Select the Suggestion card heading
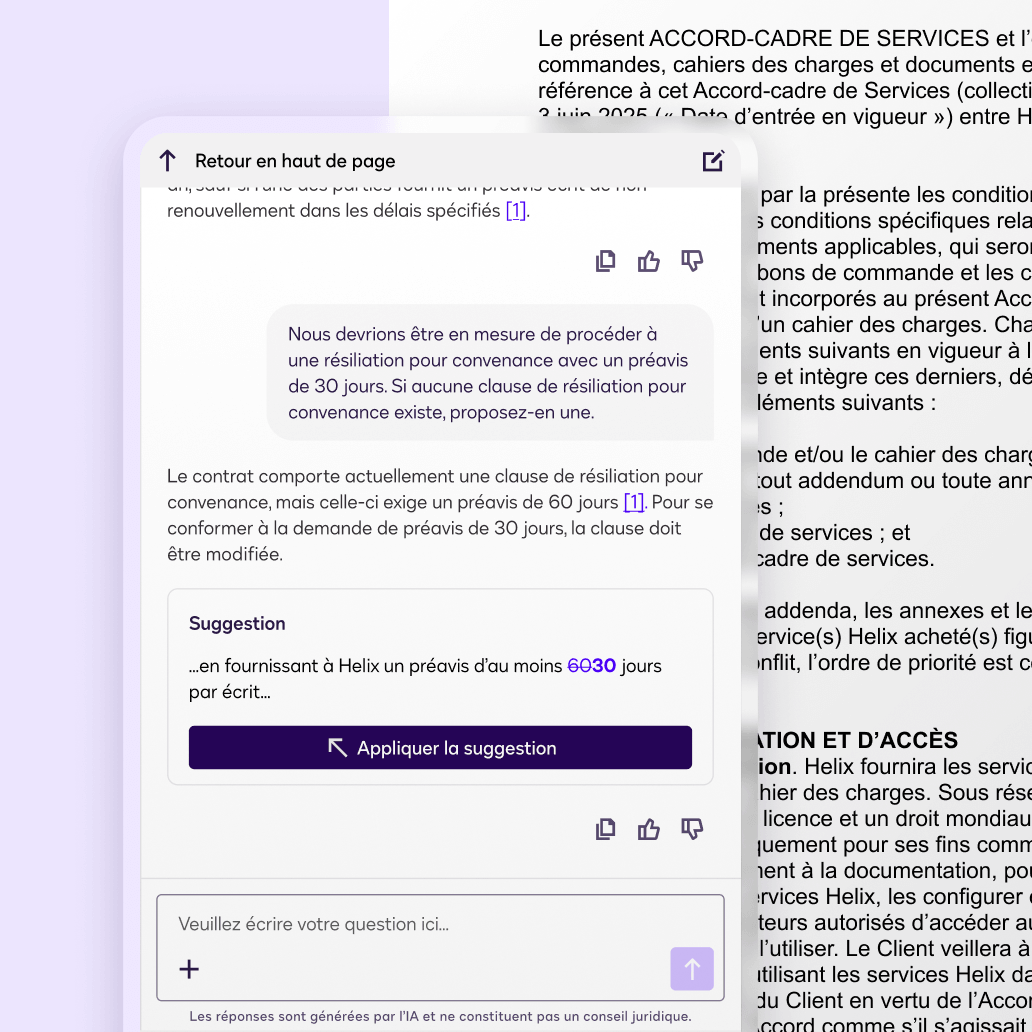 (237, 623)
